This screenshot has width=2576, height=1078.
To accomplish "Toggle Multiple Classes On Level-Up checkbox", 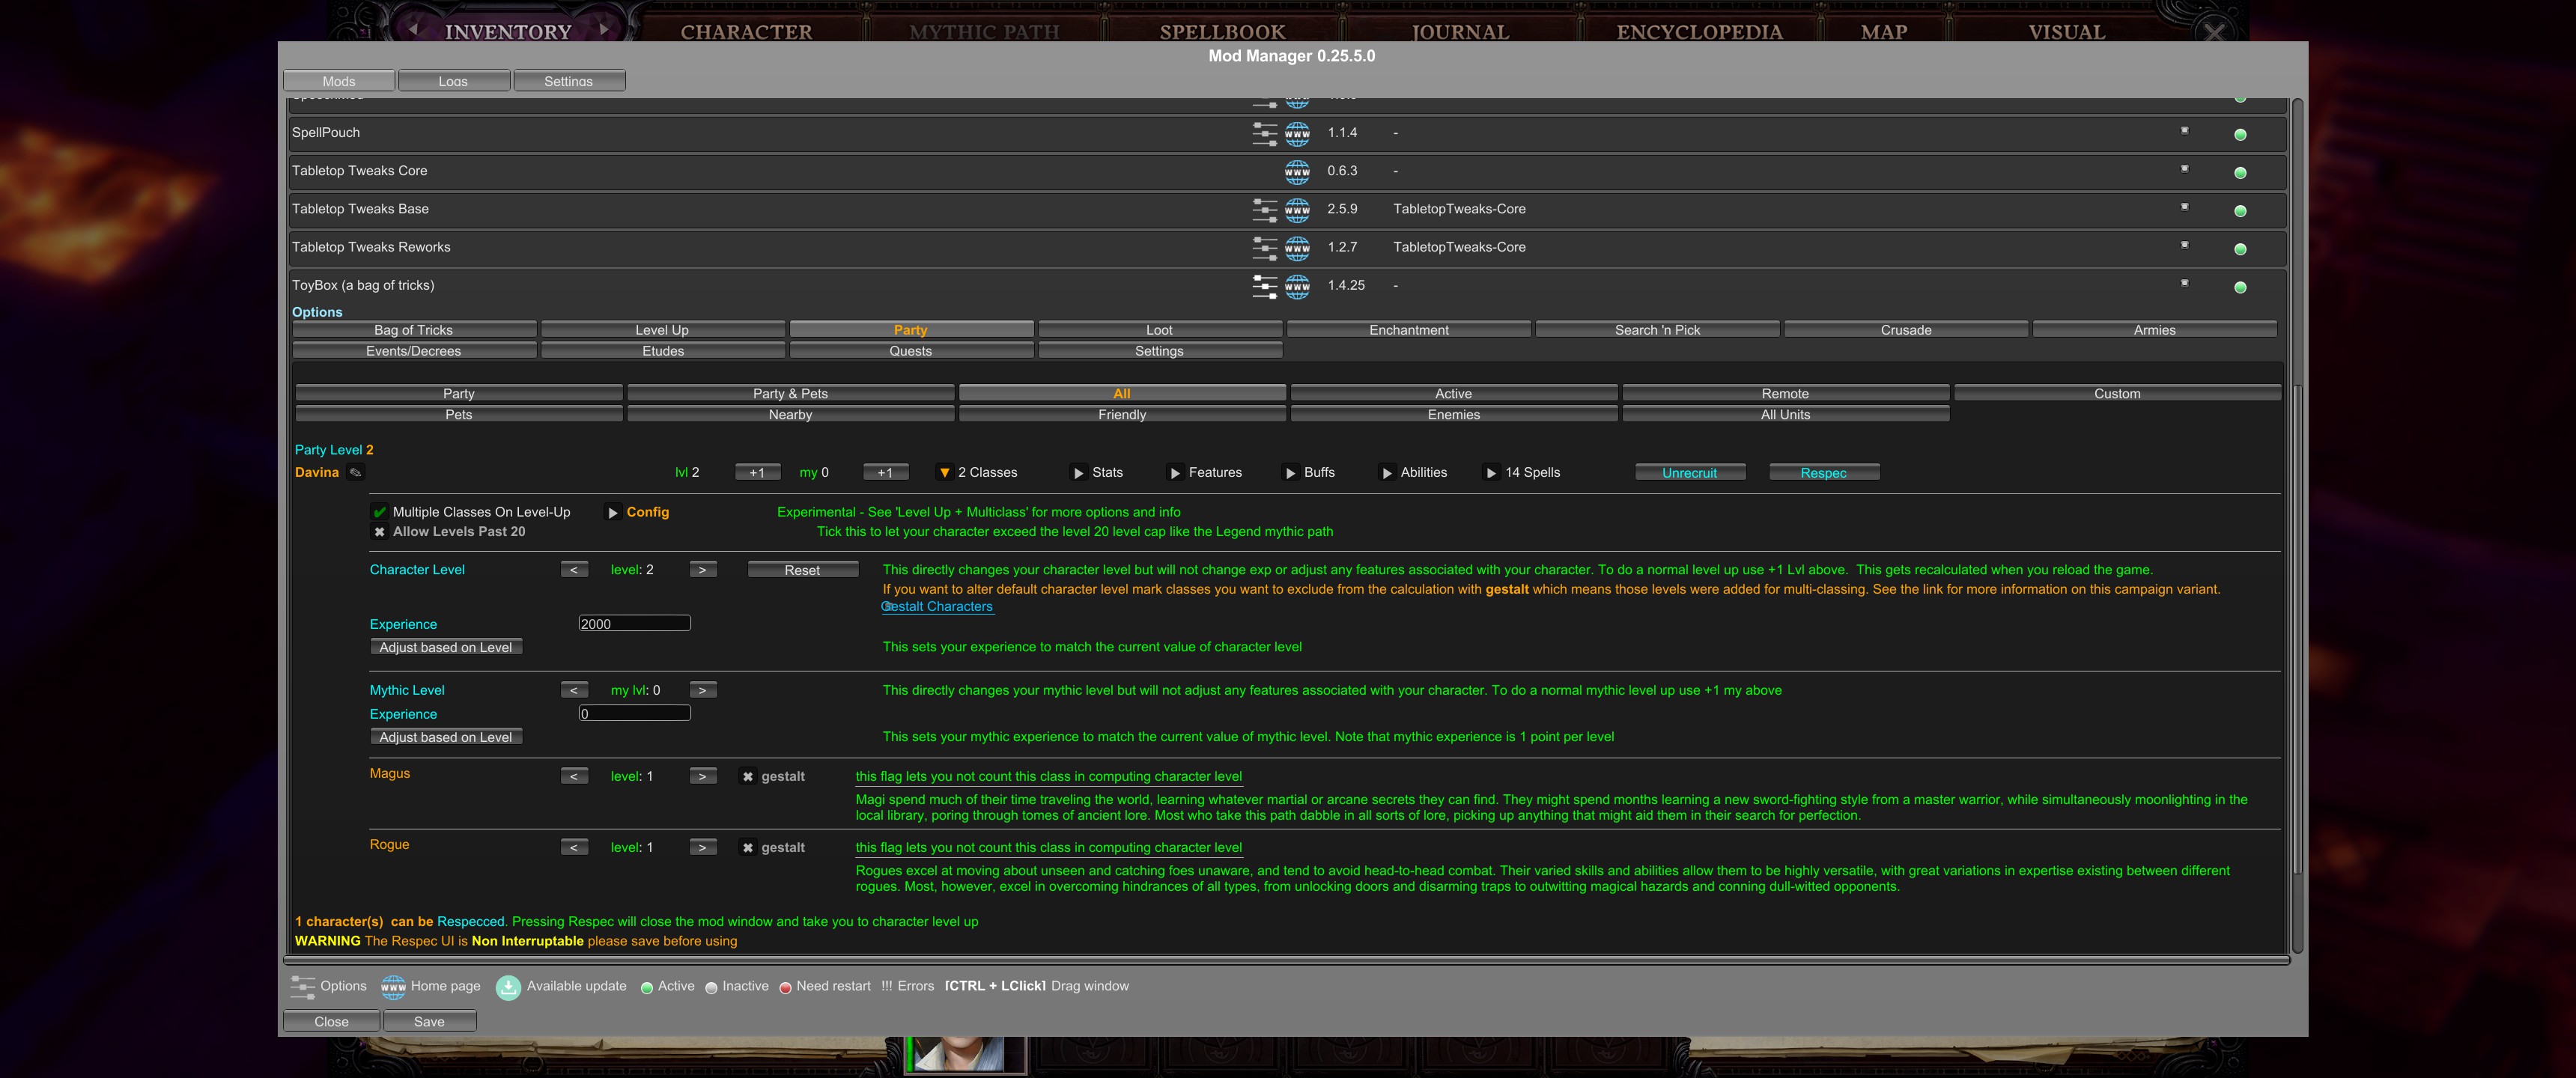I will (x=380, y=512).
